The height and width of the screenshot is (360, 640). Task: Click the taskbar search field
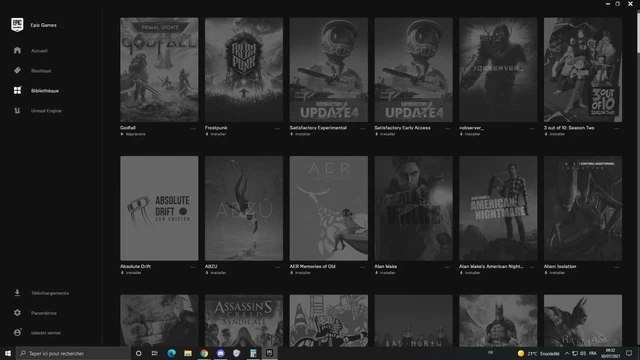[73, 353]
